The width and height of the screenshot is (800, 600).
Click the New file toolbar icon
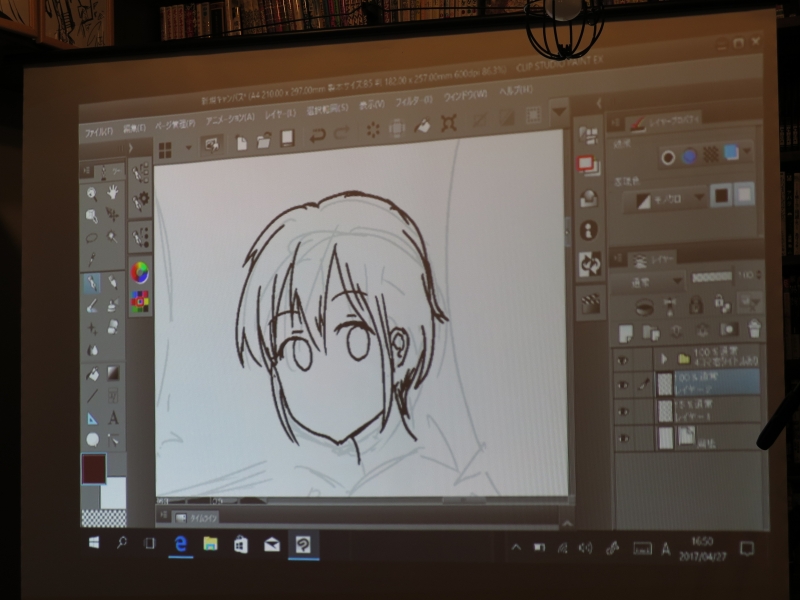pos(241,143)
